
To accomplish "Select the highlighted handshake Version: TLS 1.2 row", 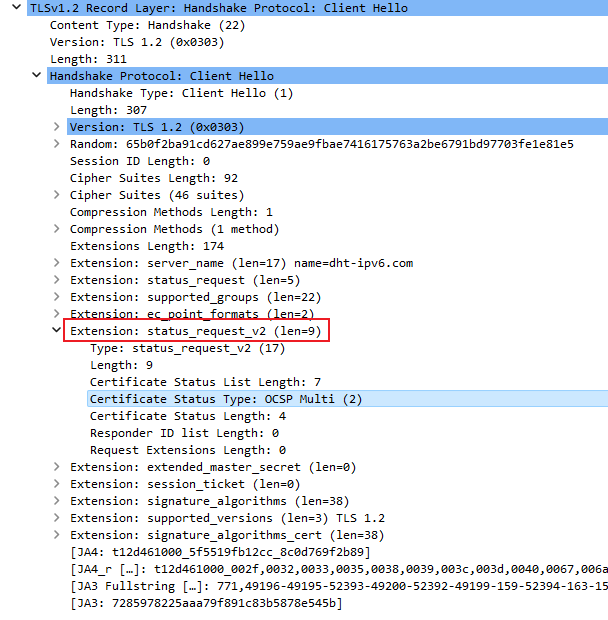I will coord(337,127).
